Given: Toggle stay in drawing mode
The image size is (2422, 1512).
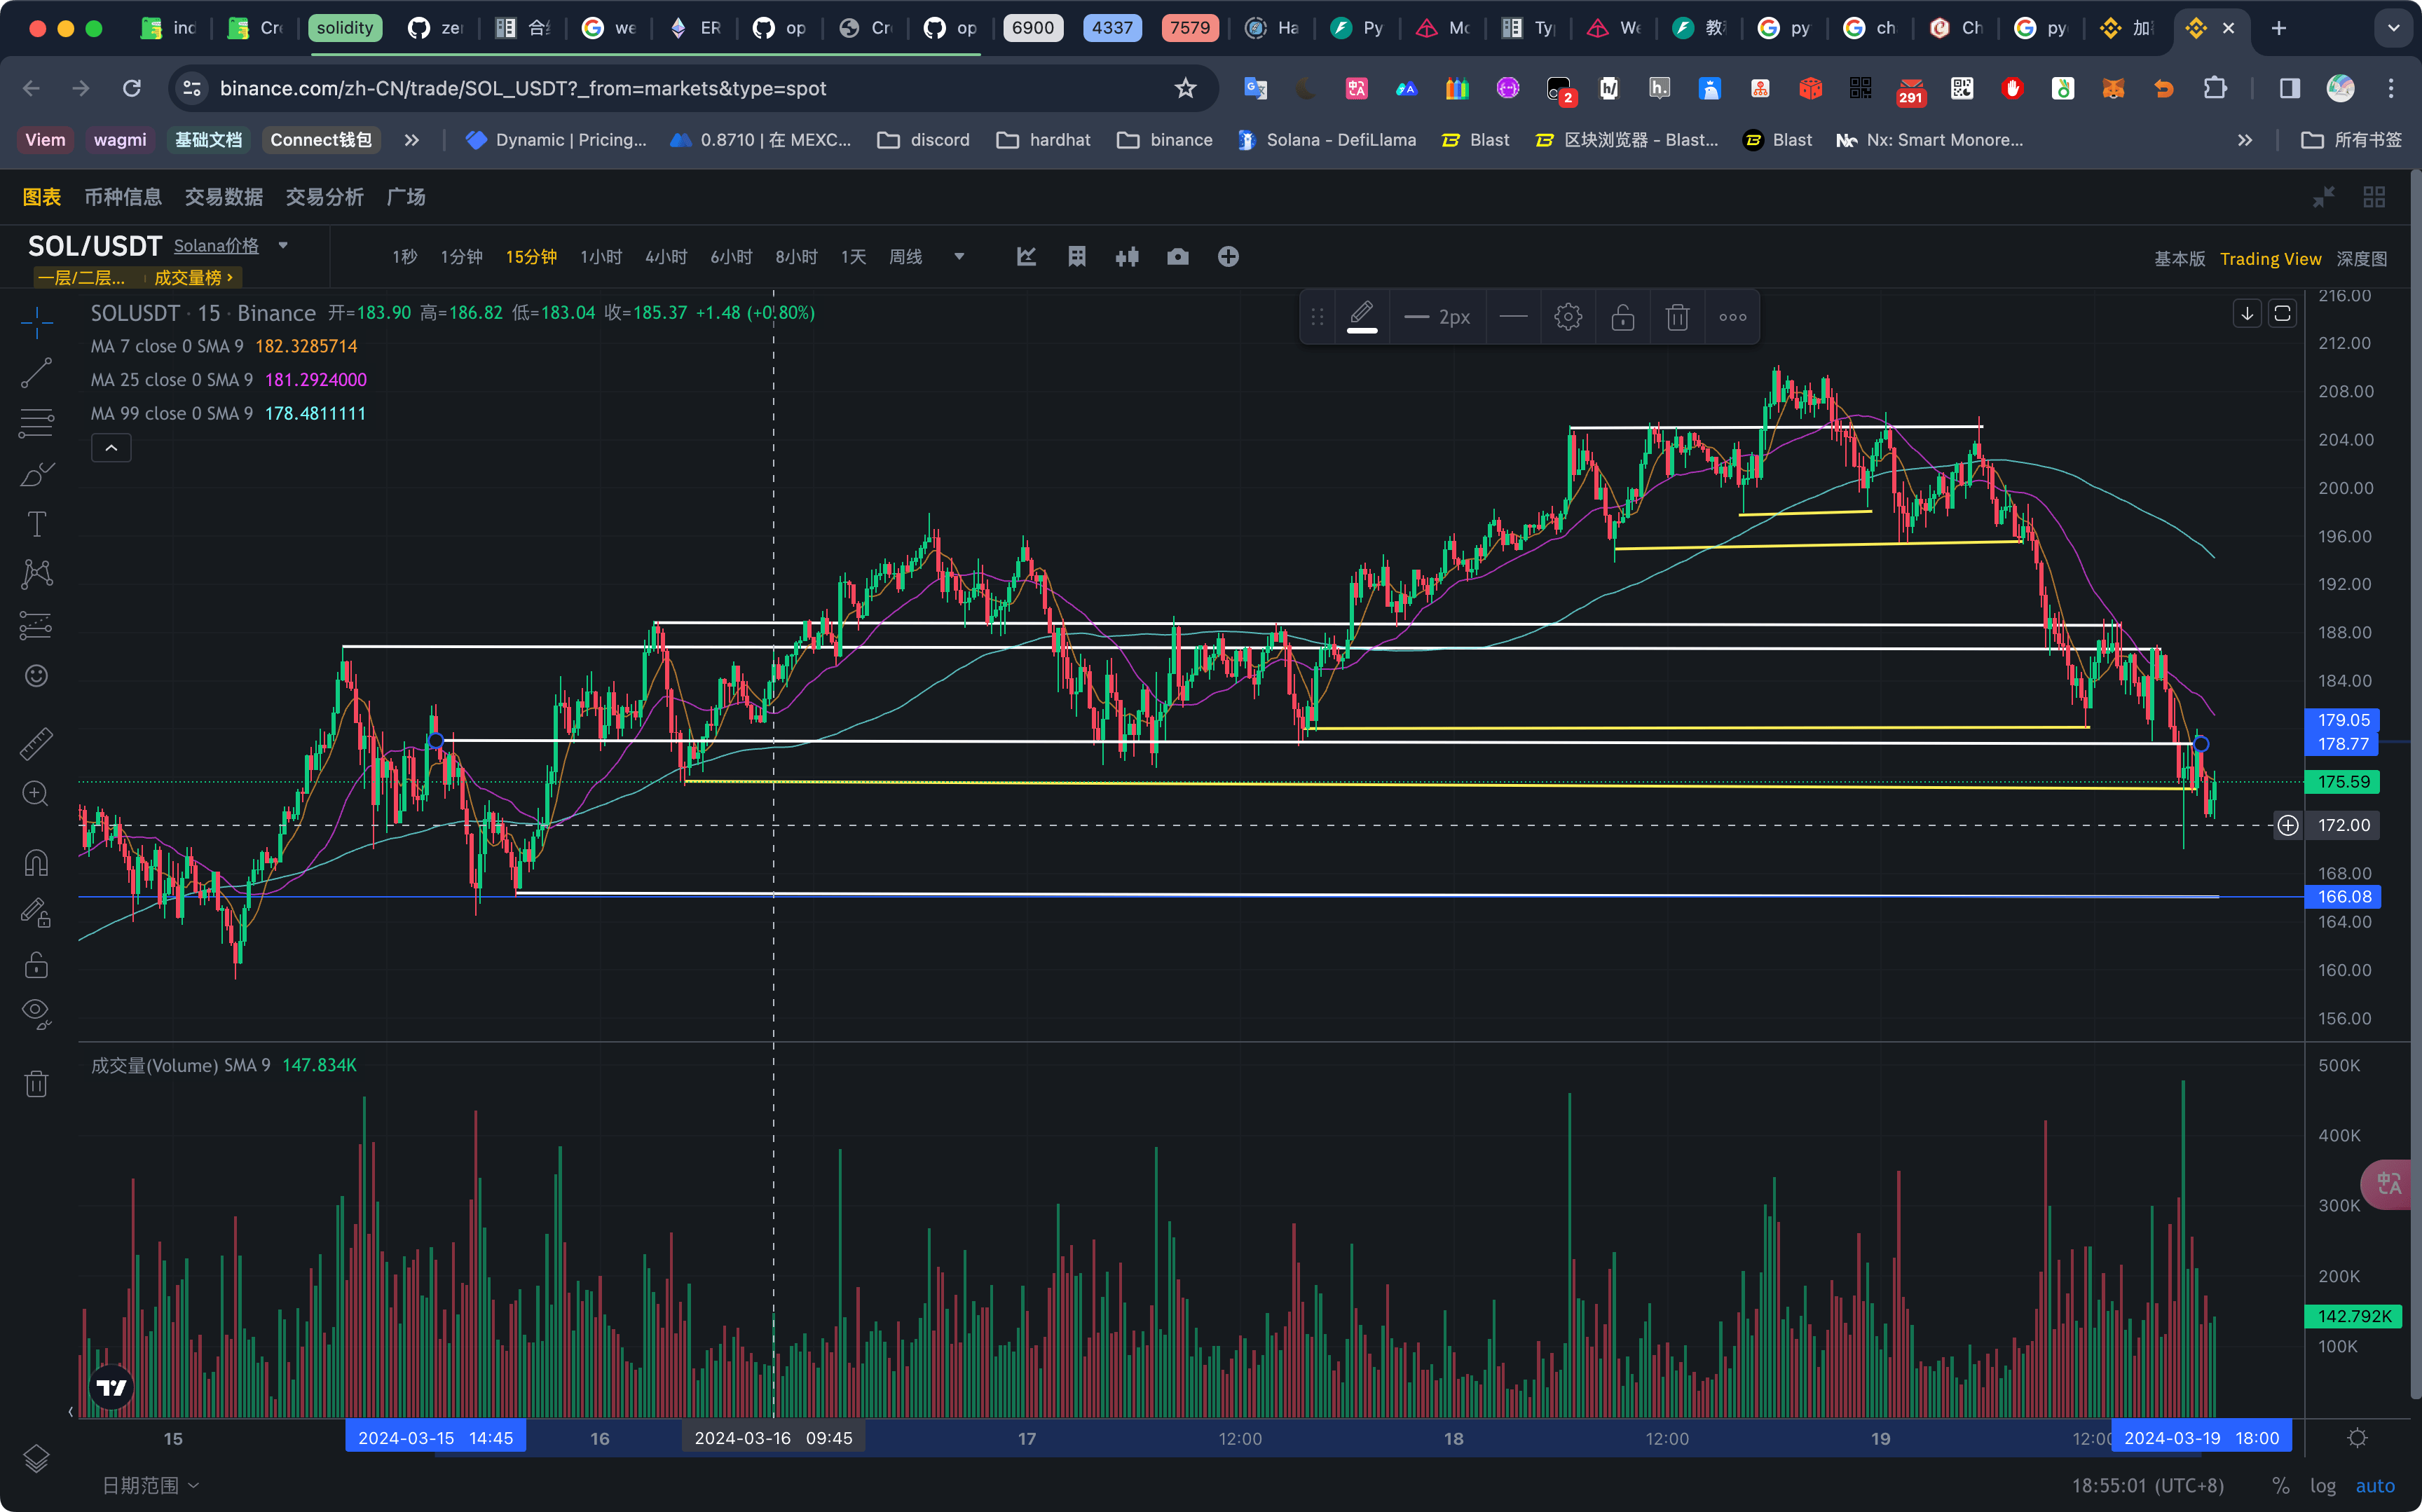Looking at the screenshot, I should tap(36, 912).
